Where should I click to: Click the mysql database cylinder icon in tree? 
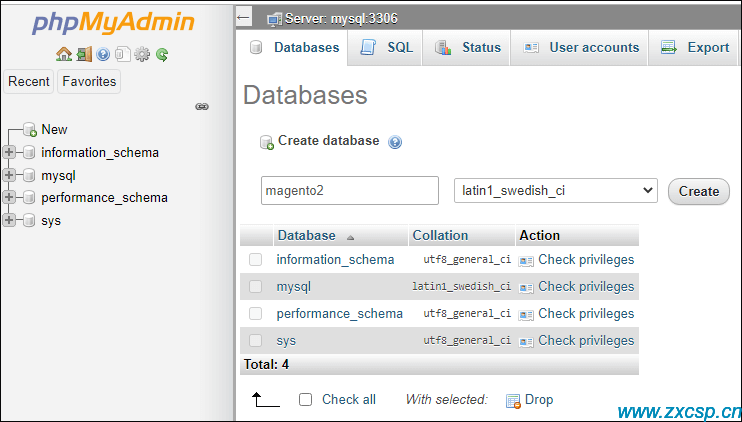[29, 176]
